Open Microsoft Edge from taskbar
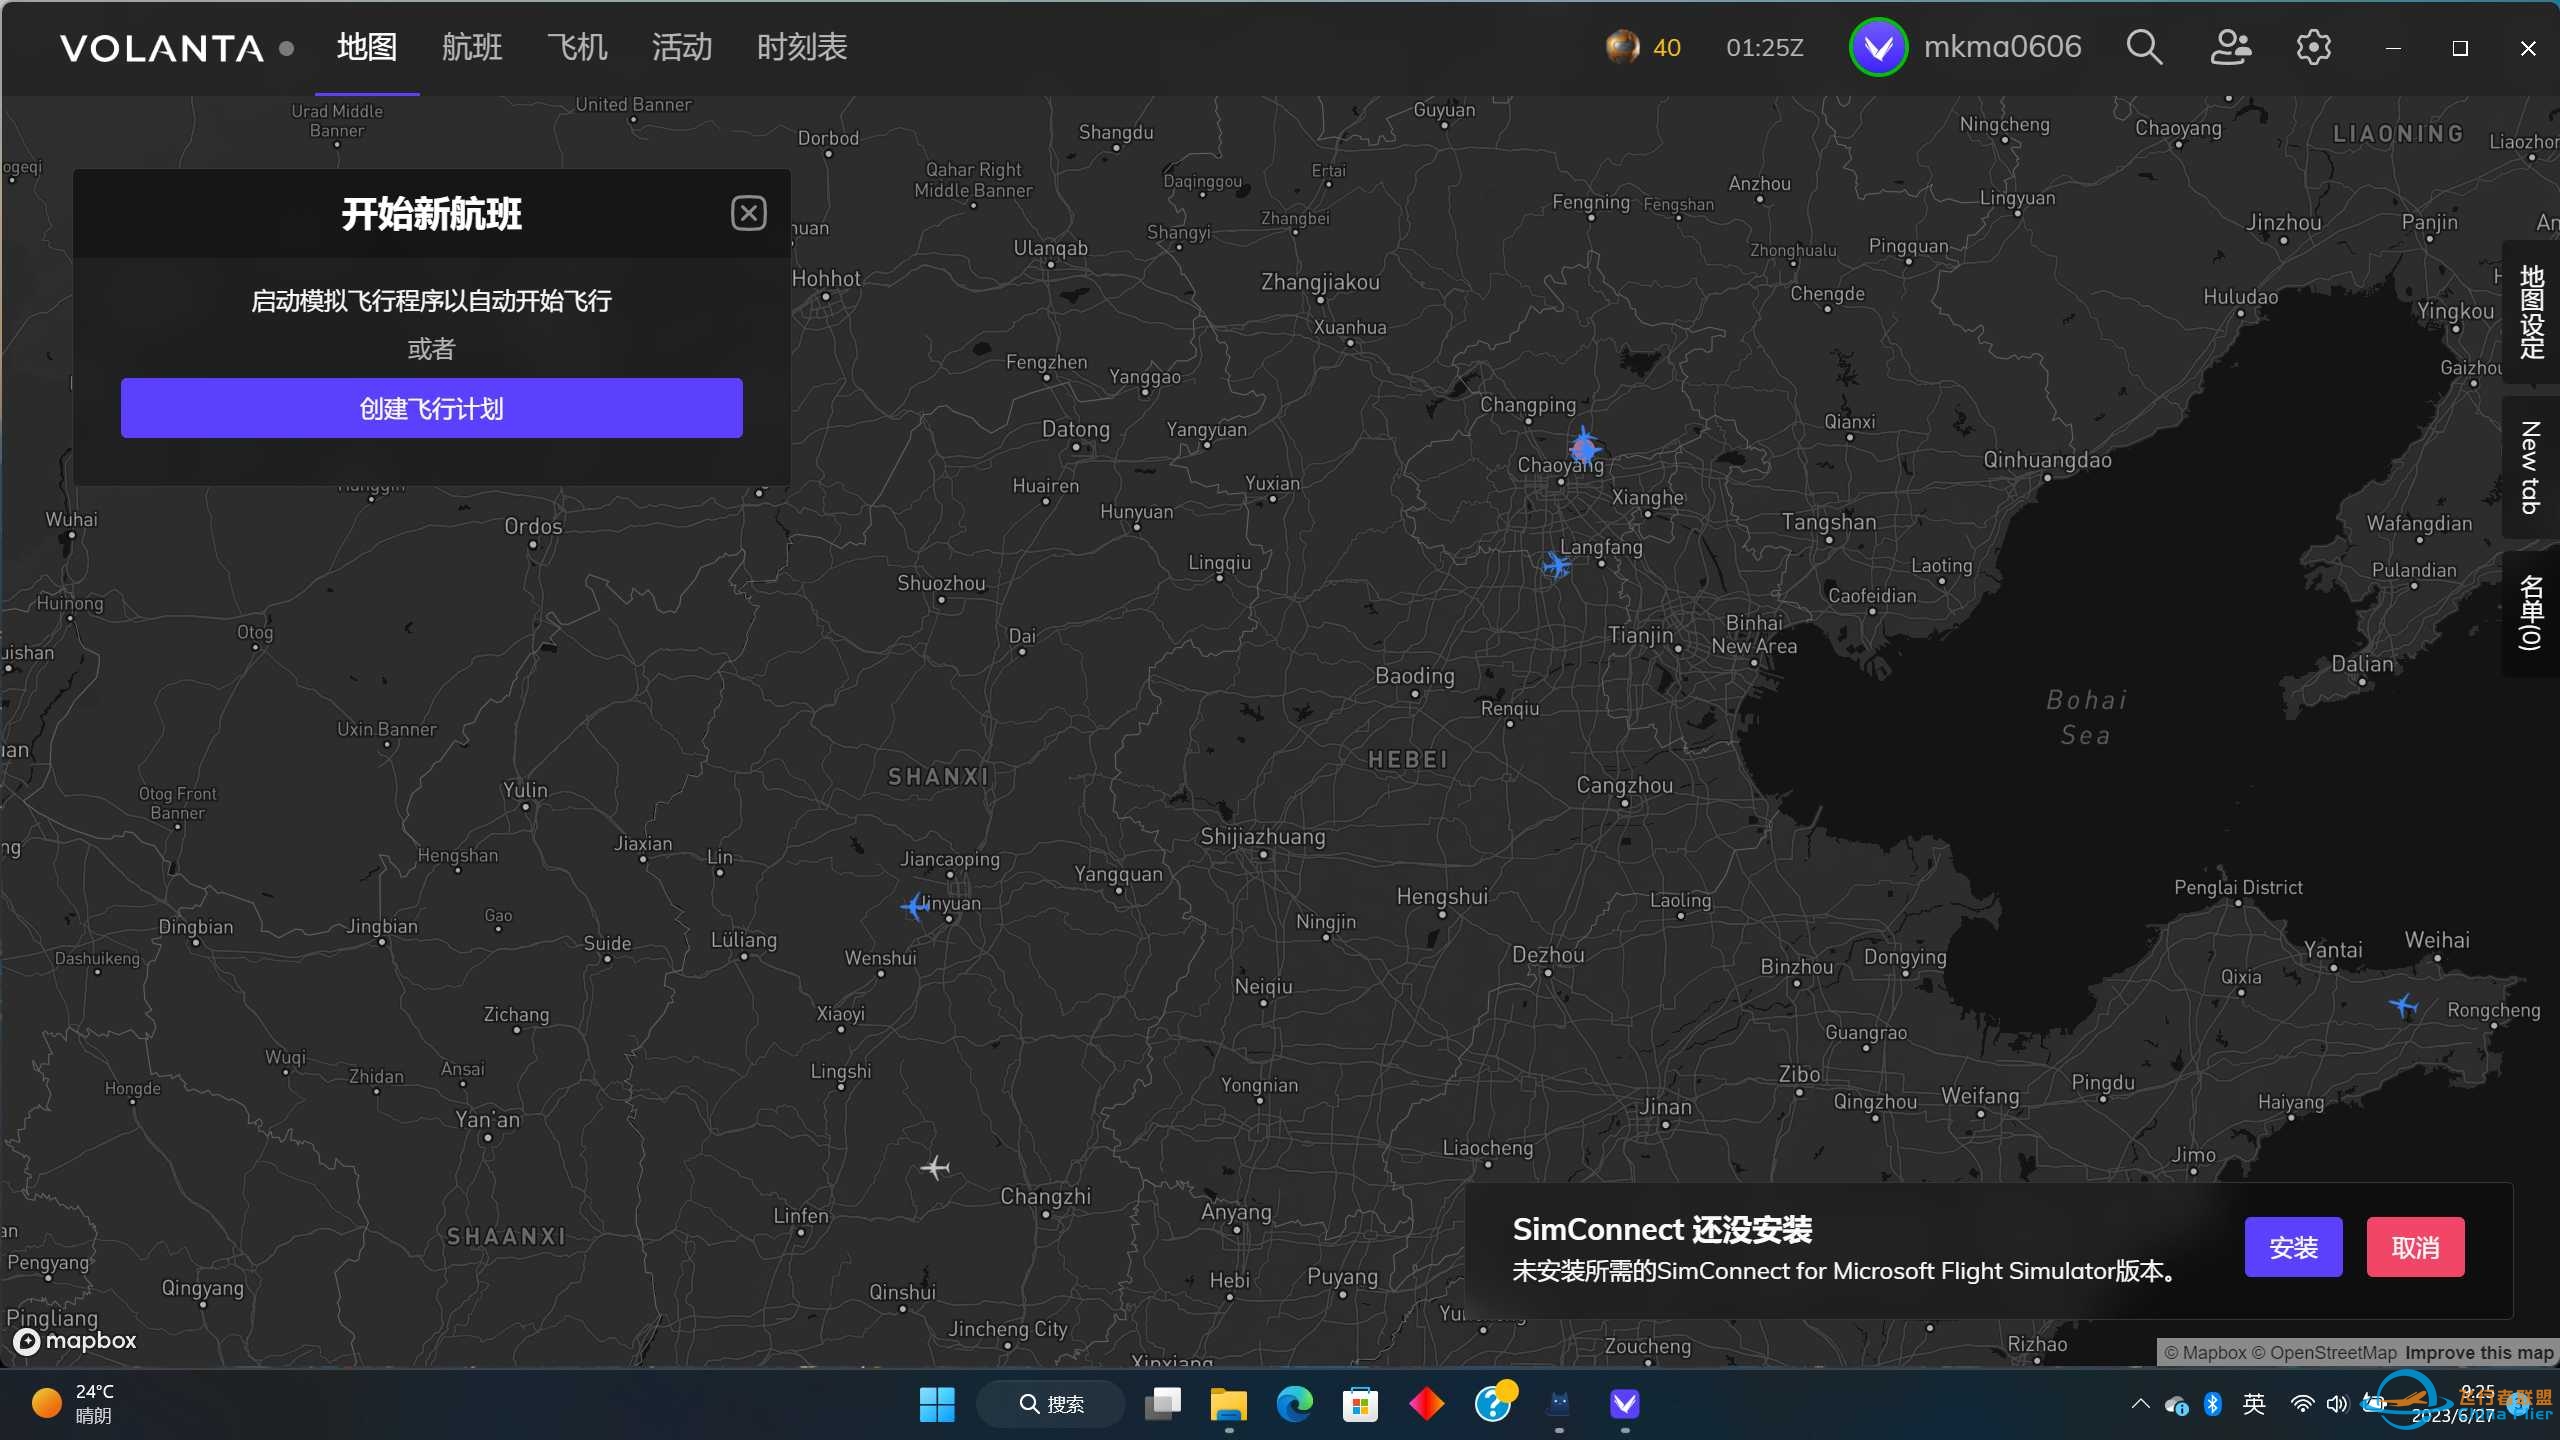 (x=1294, y=1404)
